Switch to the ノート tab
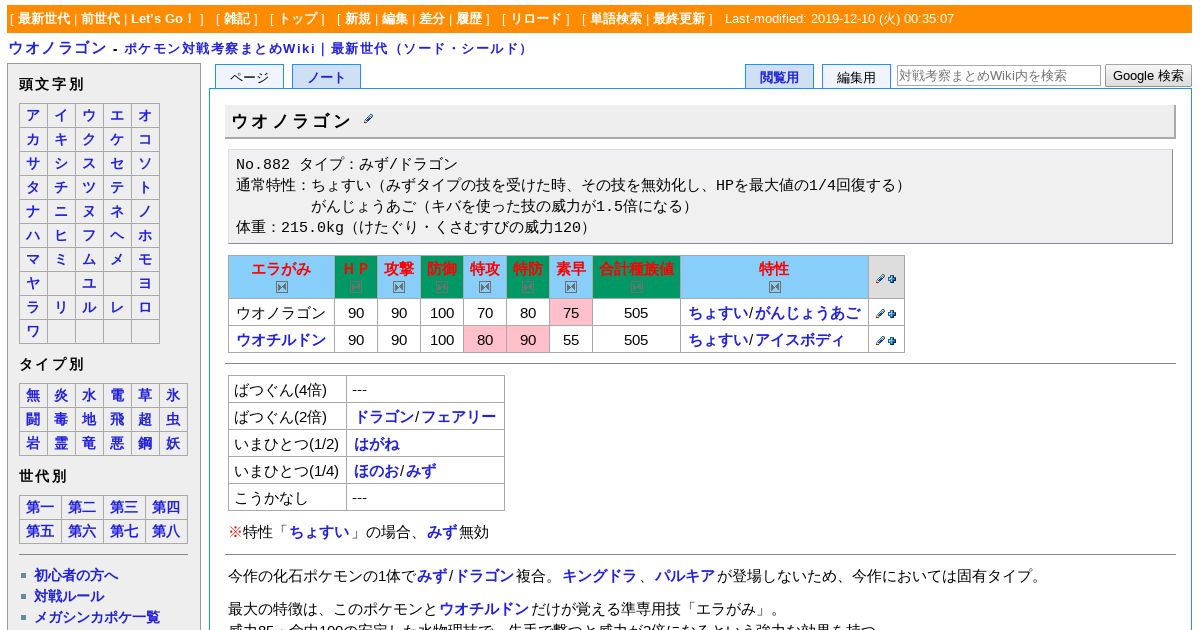The height and width of the screenshot is (630, 1200). [x=326, y=77]
